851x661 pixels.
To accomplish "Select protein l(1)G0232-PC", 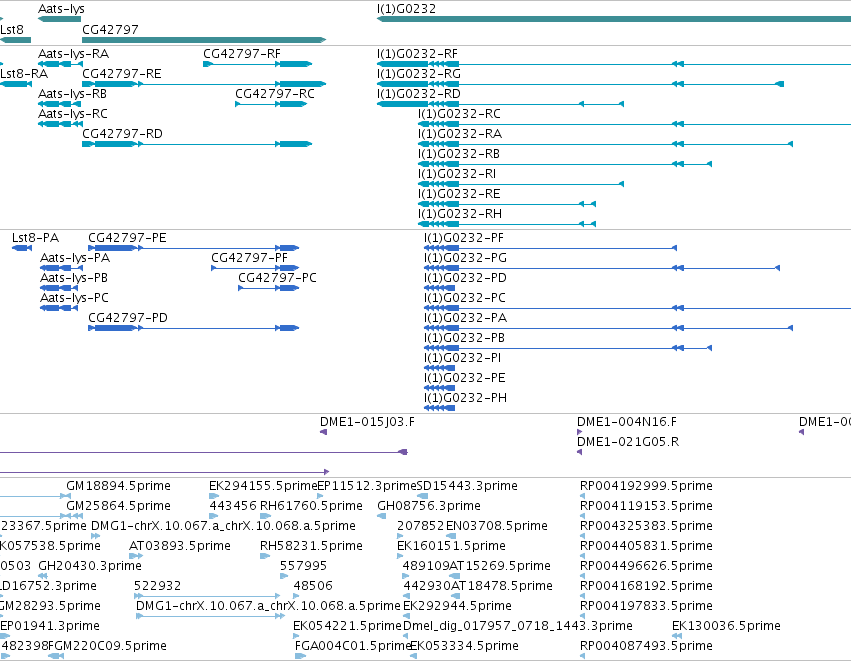I will click(x=637, y=308).
